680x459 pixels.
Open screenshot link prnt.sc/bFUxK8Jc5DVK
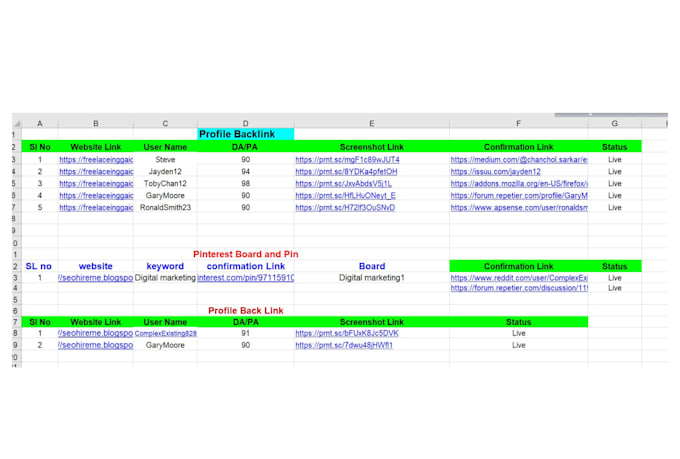(x=347, y=333)
